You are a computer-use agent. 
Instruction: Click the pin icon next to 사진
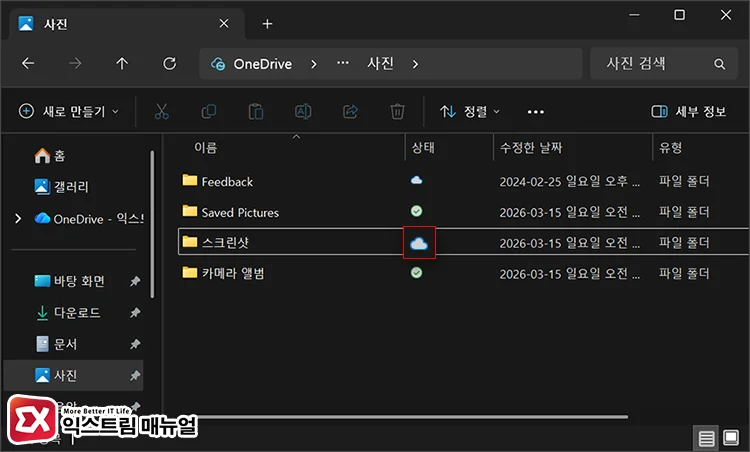[x=135, y=375]
